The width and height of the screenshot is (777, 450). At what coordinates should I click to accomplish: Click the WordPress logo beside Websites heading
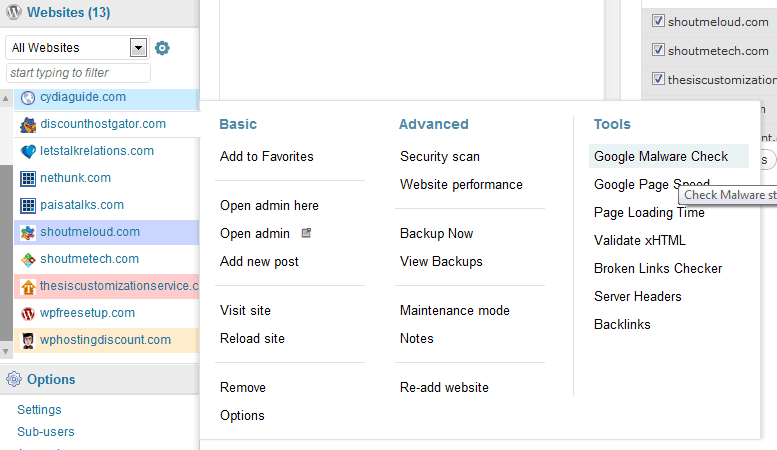coord(14,12)
